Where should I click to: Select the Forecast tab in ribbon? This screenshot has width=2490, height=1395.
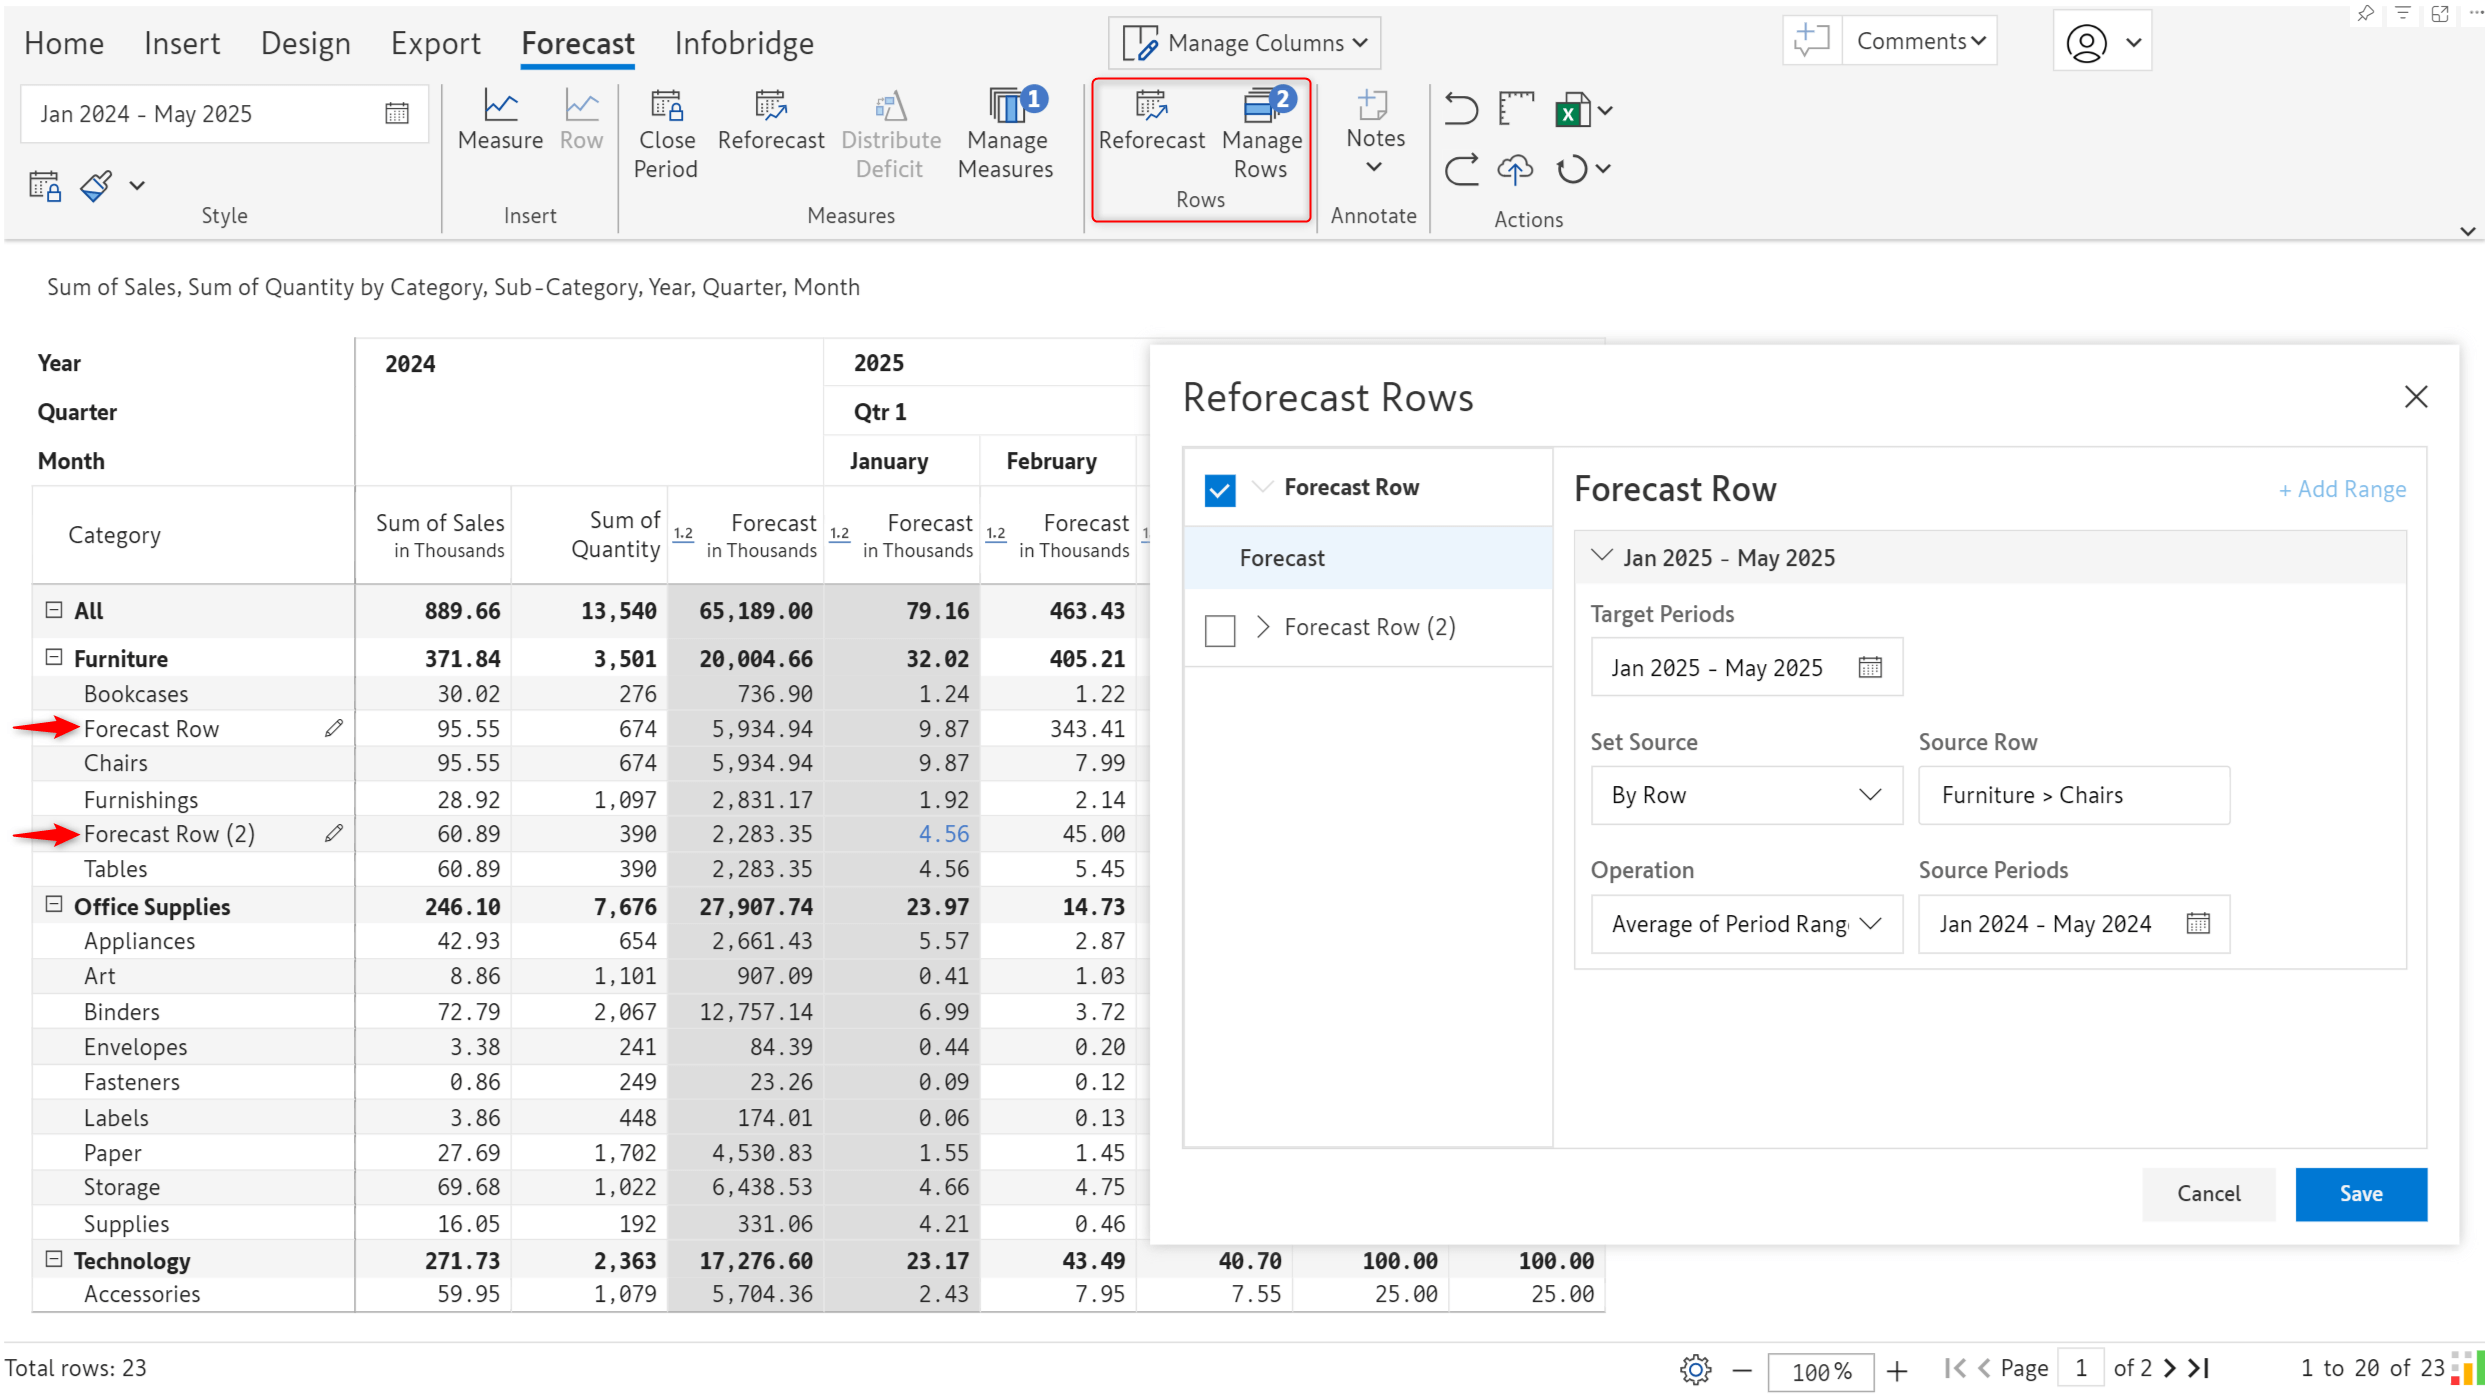pyautogui.click(x=576, y=43)
